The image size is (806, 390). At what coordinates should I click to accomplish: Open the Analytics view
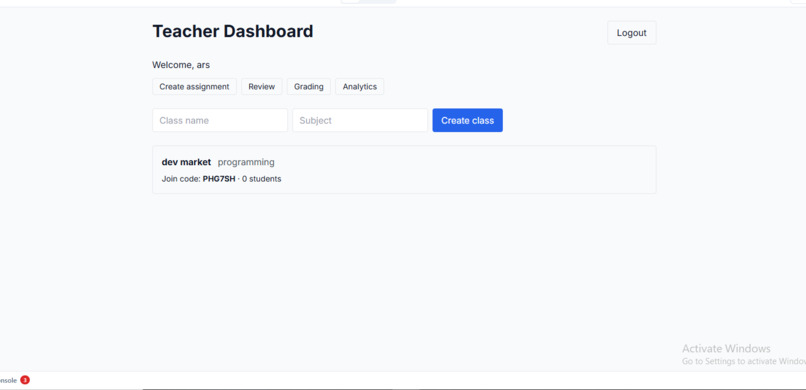pyautogui.click(x=359, y=86)
